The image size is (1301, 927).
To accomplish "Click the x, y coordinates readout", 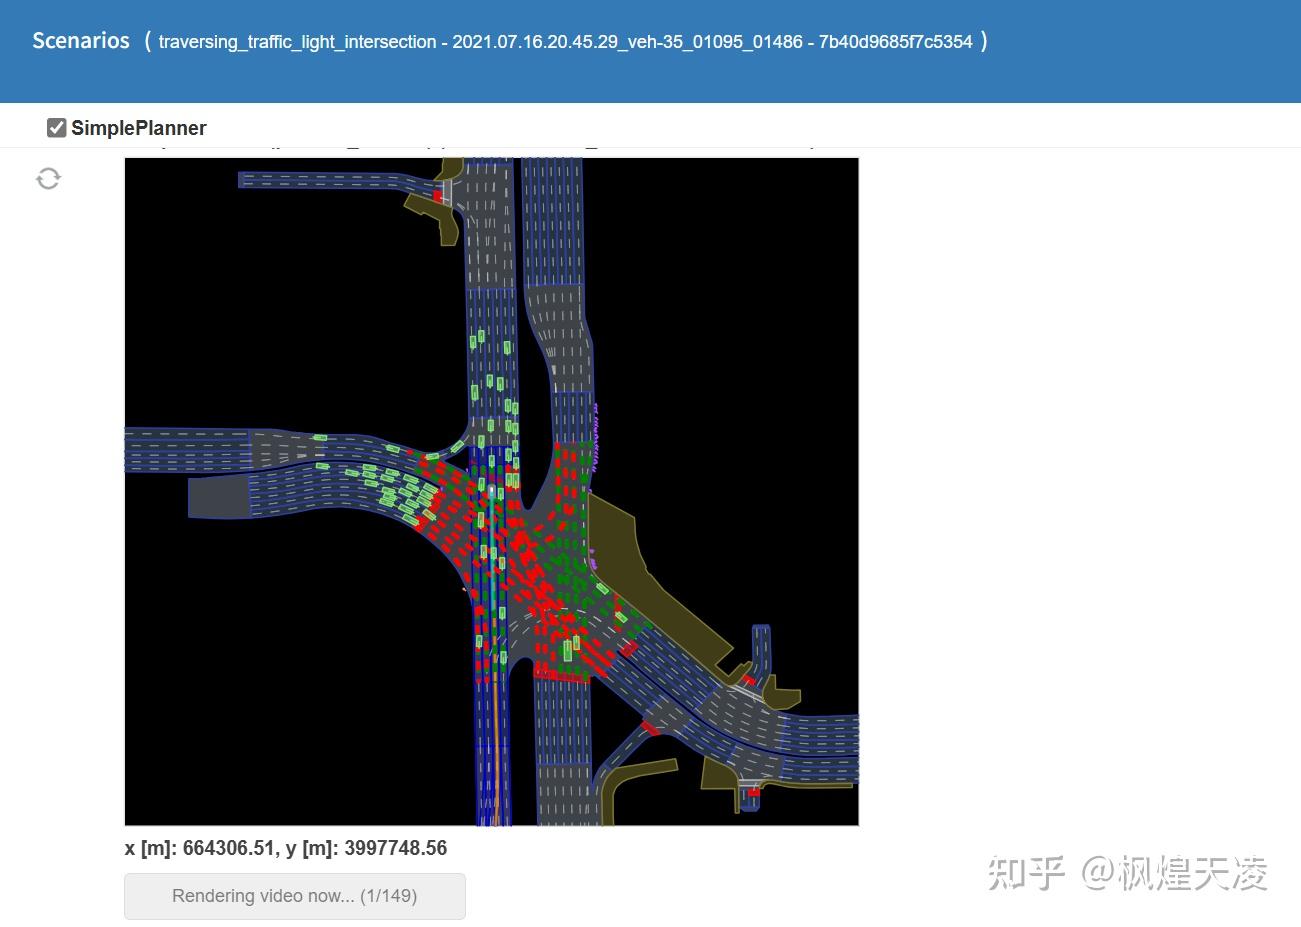I will pos(286,848).
